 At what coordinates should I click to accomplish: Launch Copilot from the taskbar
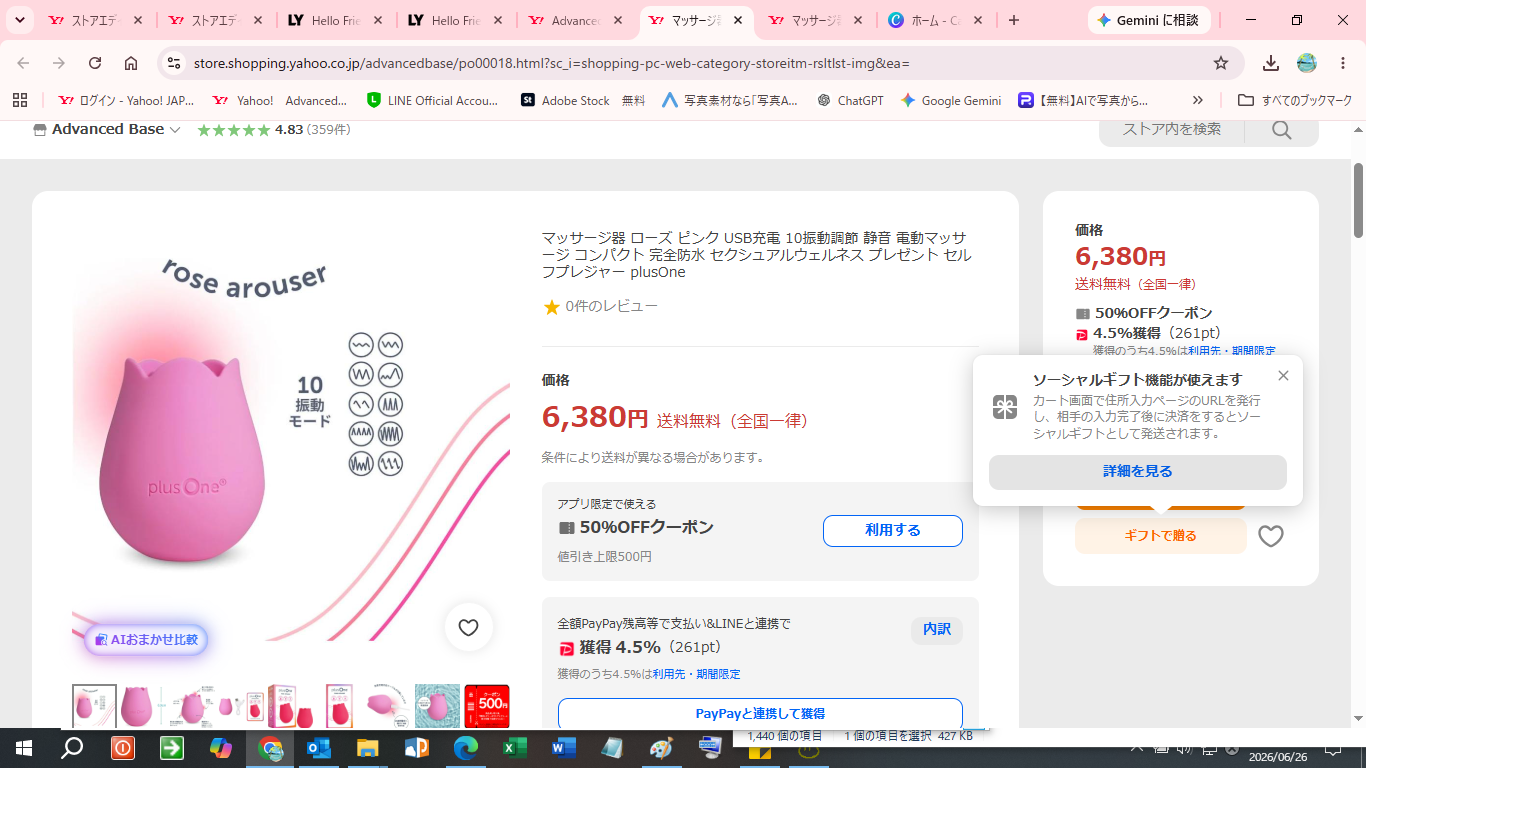click(221, 748)
